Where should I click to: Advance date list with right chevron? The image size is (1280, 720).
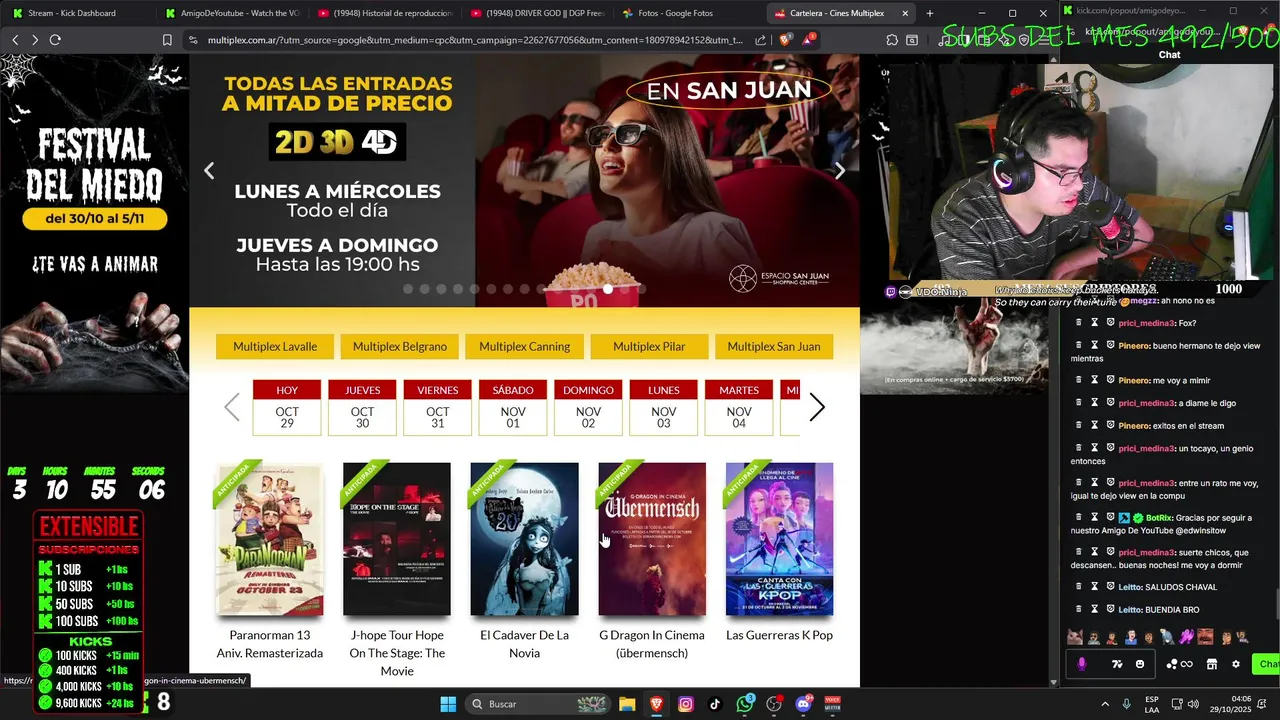click(x=817, y=407)
